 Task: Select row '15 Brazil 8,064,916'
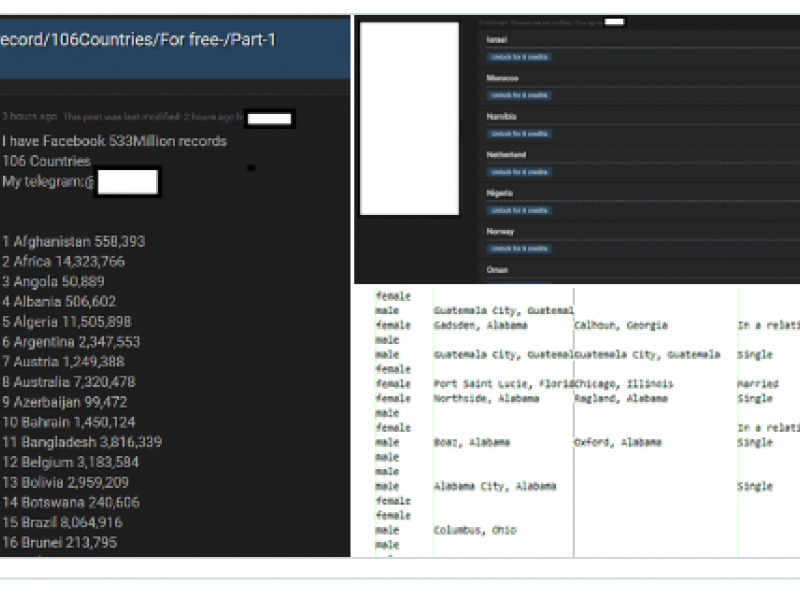62,522
